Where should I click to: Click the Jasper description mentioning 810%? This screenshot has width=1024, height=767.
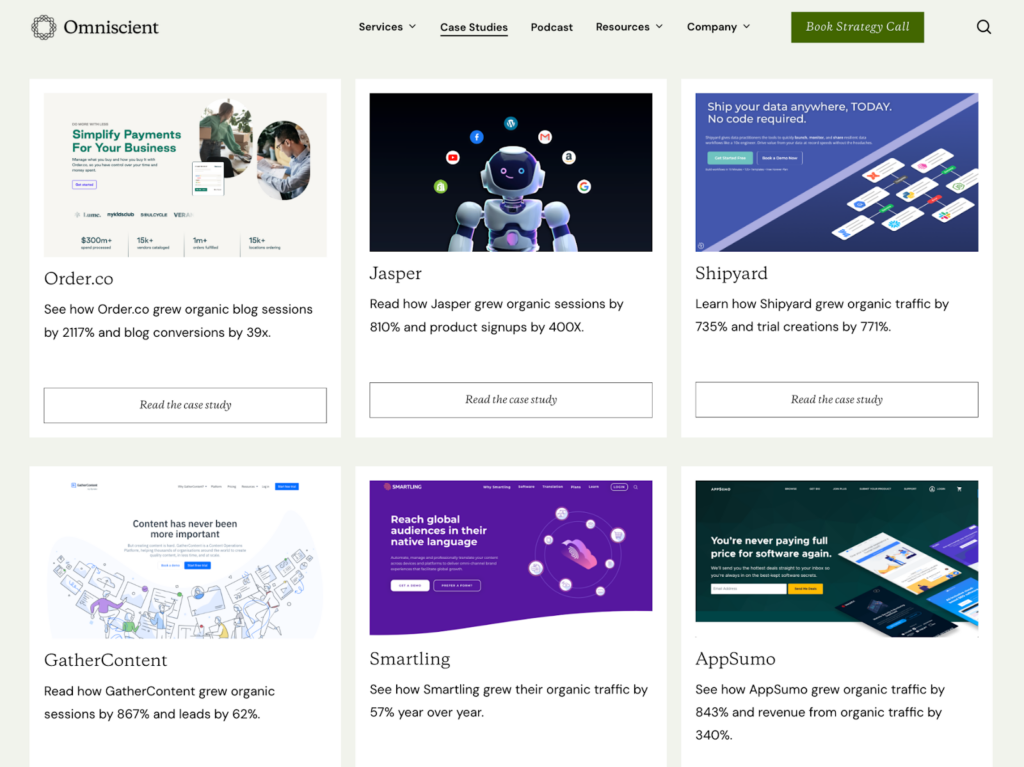coord(497,316)
